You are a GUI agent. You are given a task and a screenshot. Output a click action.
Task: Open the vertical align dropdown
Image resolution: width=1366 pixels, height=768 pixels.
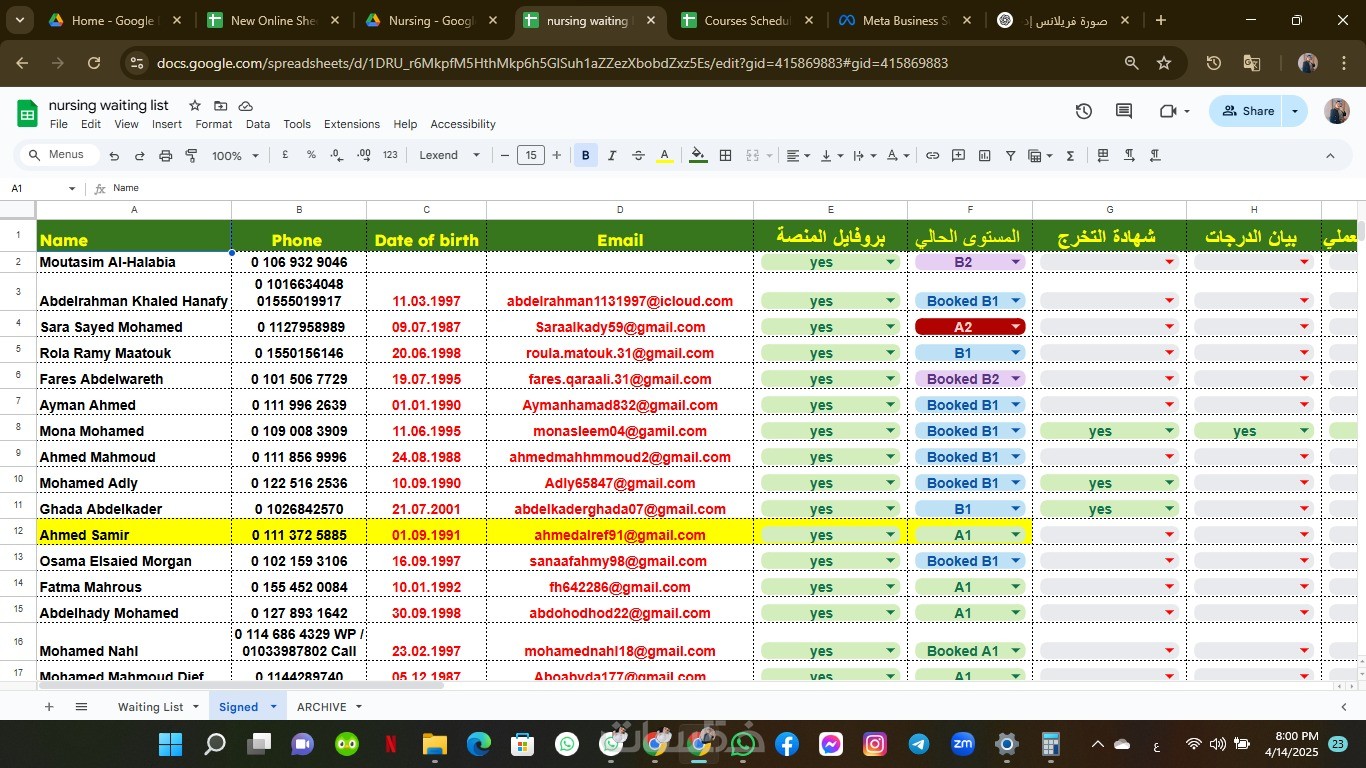[x=831, y=155]
